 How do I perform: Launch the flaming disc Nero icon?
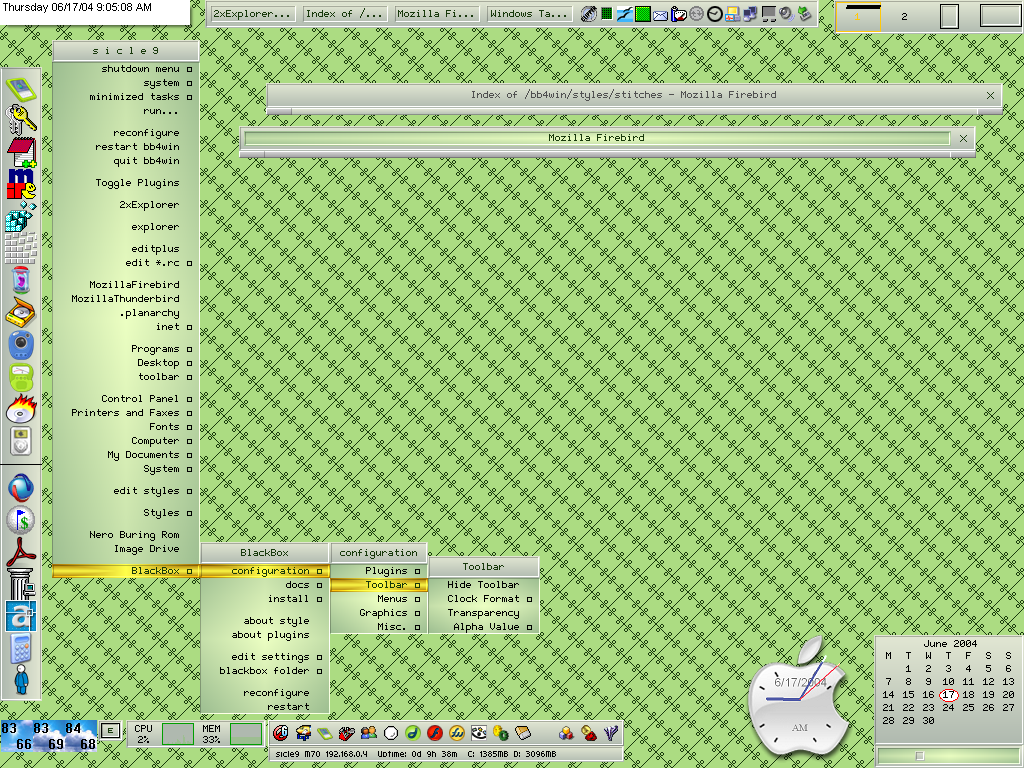[21, 409]
